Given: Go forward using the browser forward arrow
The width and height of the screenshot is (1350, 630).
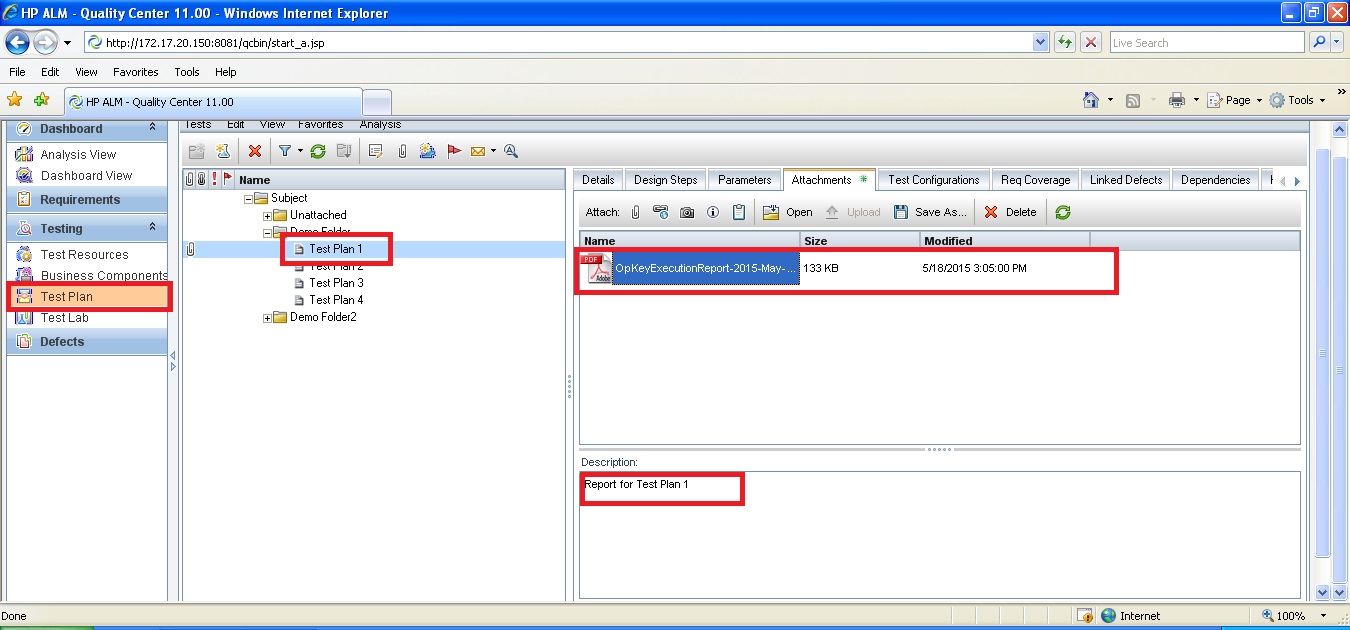Looking at the screenshot, I should click(45, 43).
